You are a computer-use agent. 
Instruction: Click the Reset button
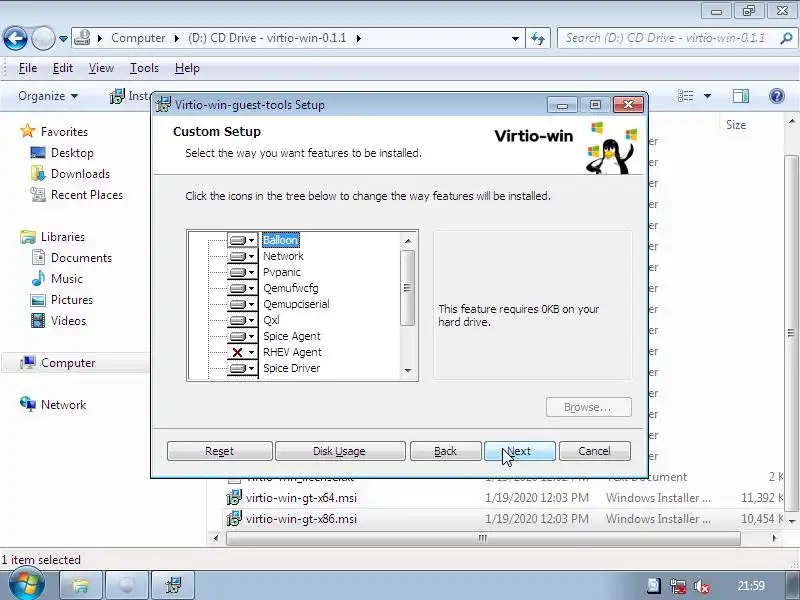[219, 451]
